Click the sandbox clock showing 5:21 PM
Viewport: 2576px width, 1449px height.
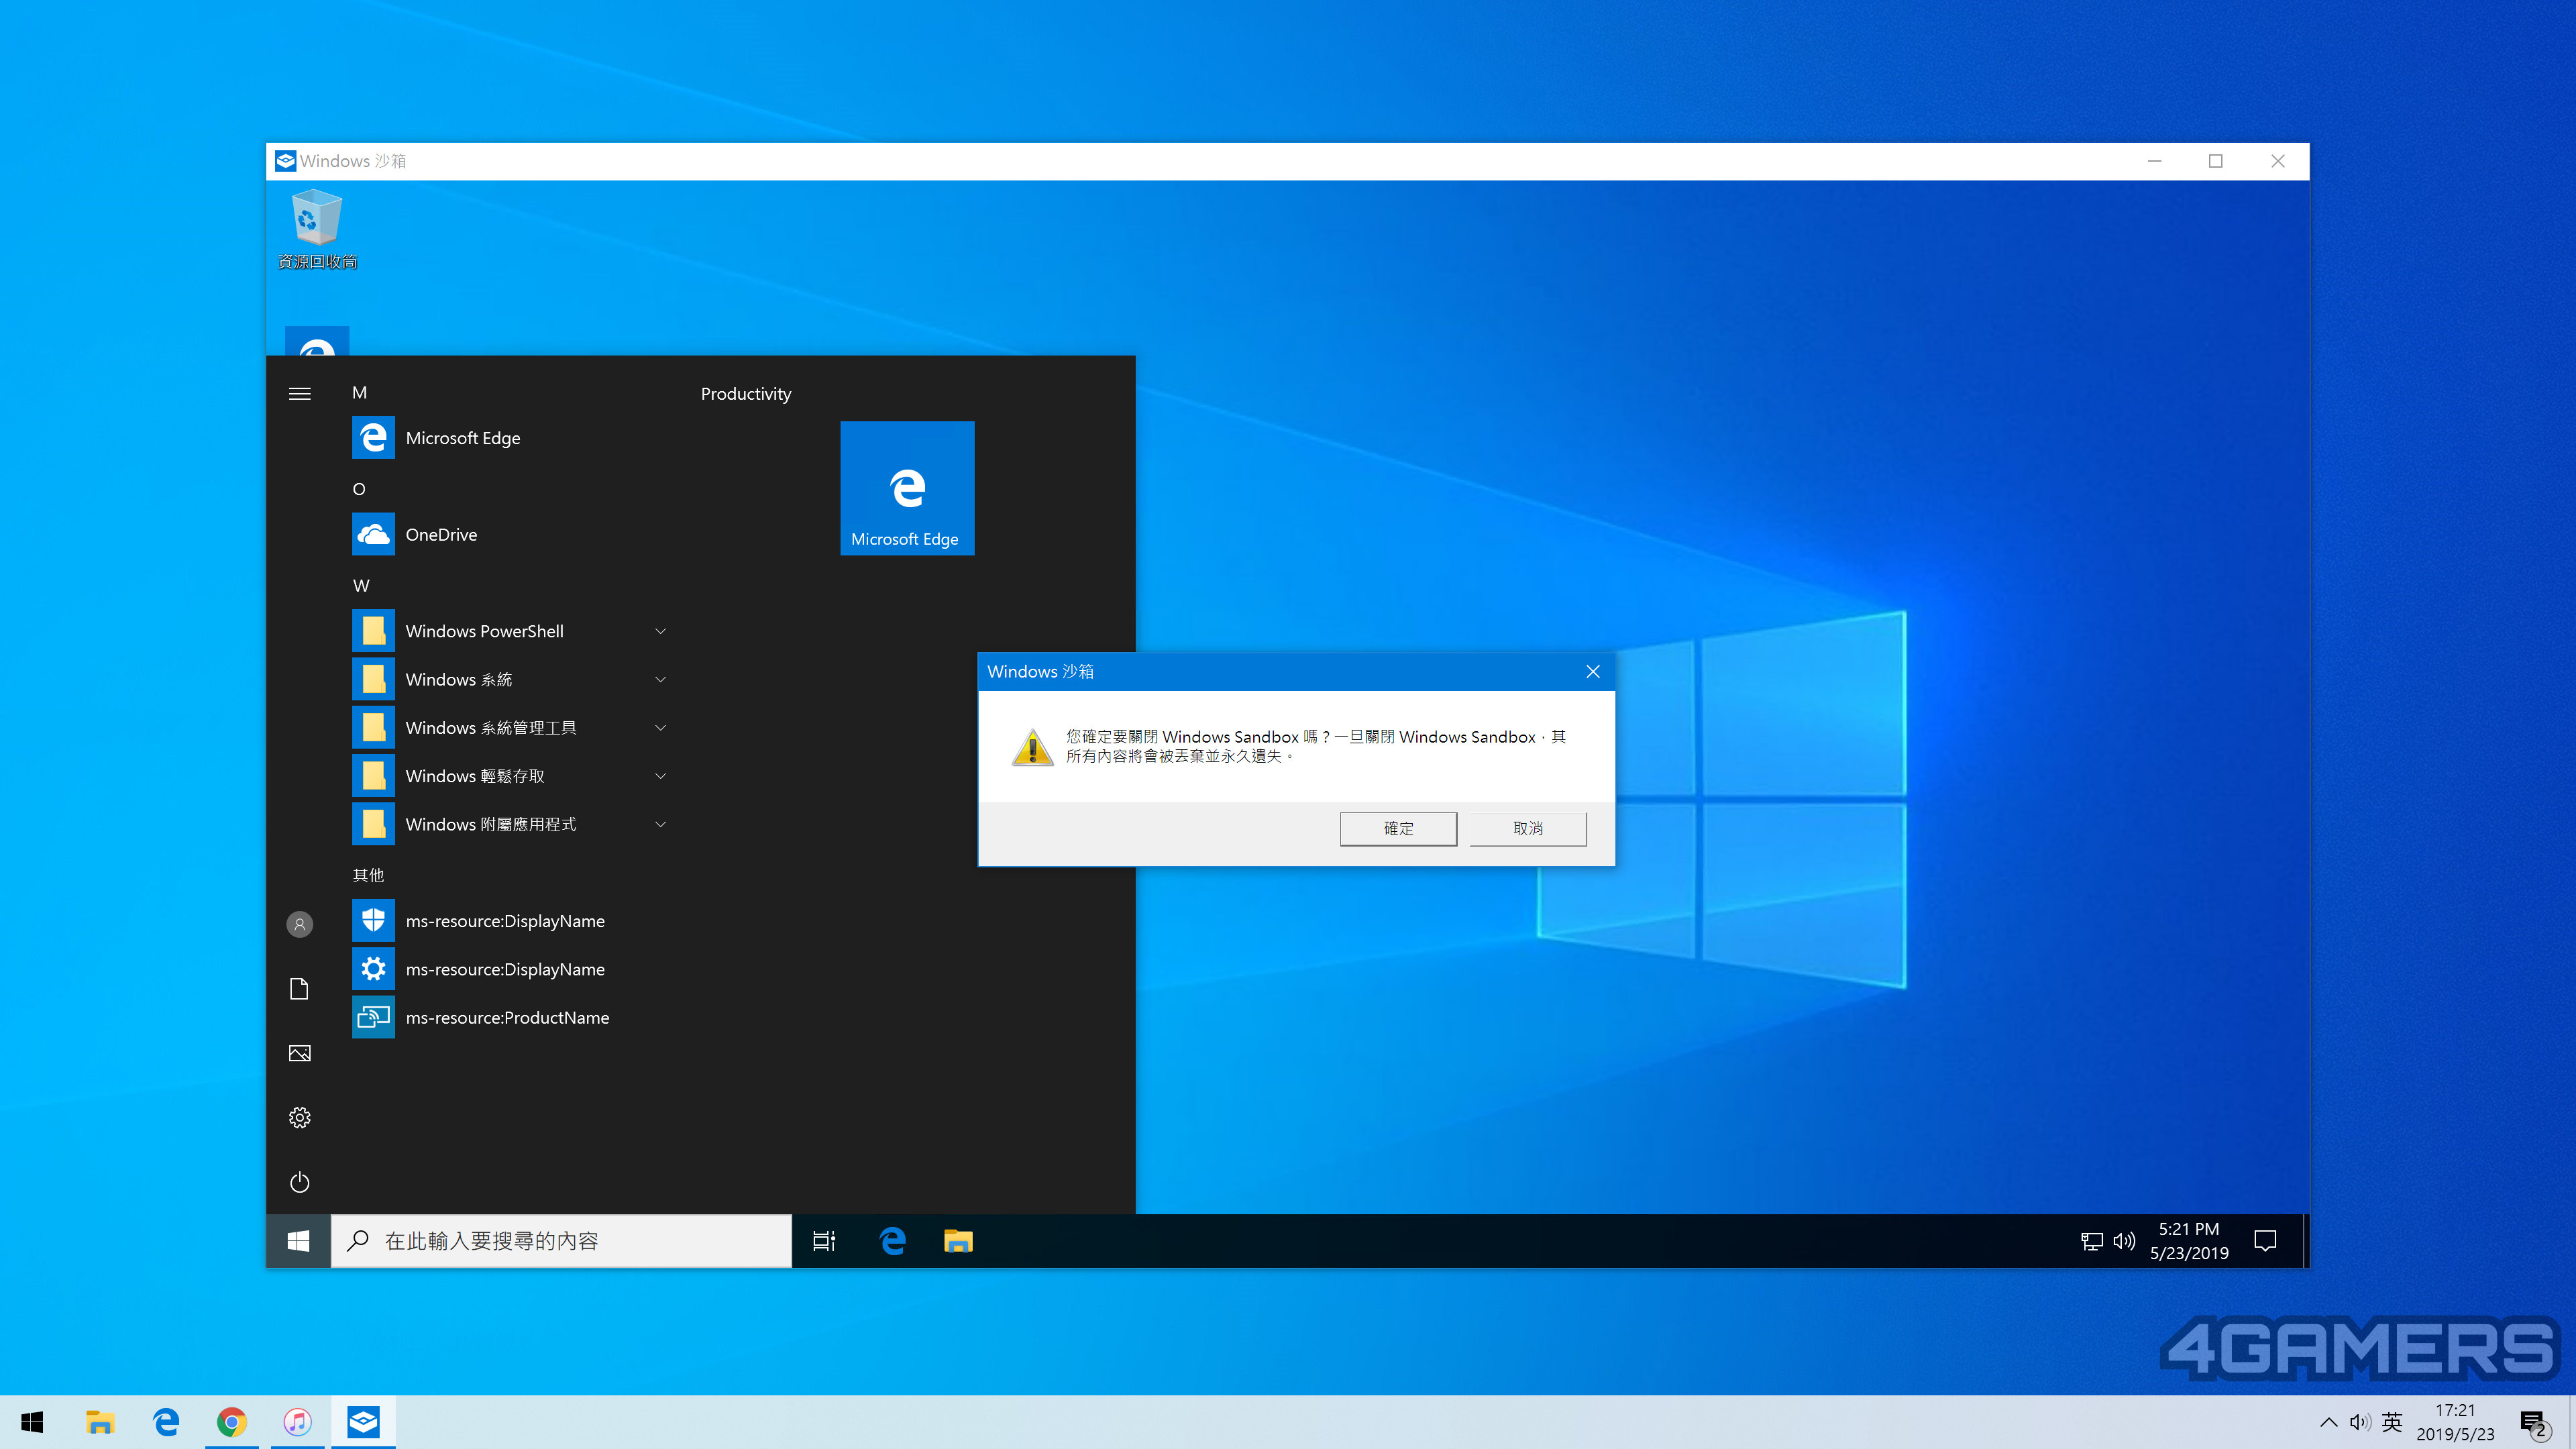point(2189,1241)
